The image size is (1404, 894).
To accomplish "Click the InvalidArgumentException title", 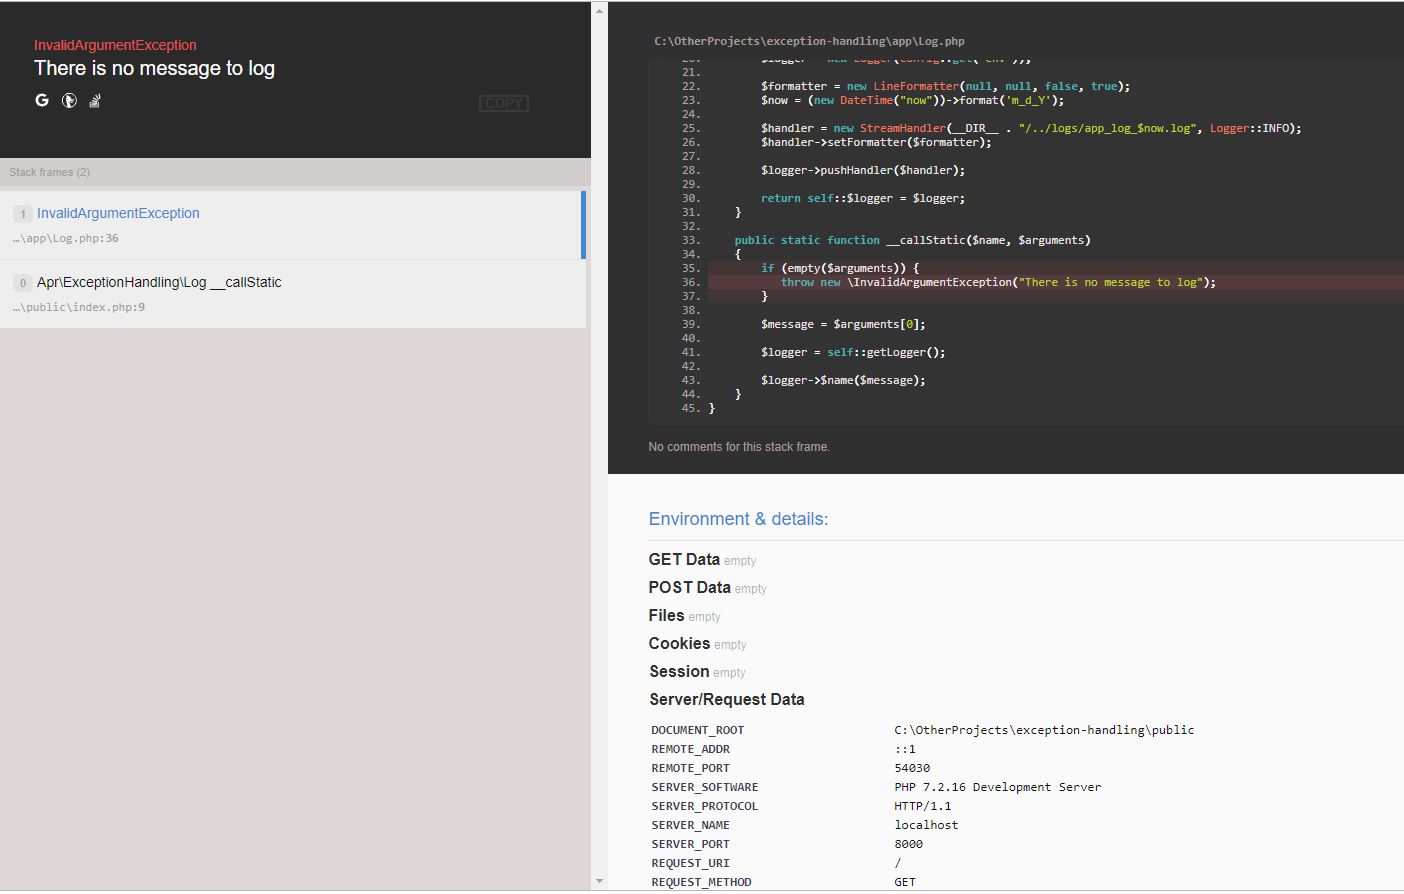I will [115, 45].
